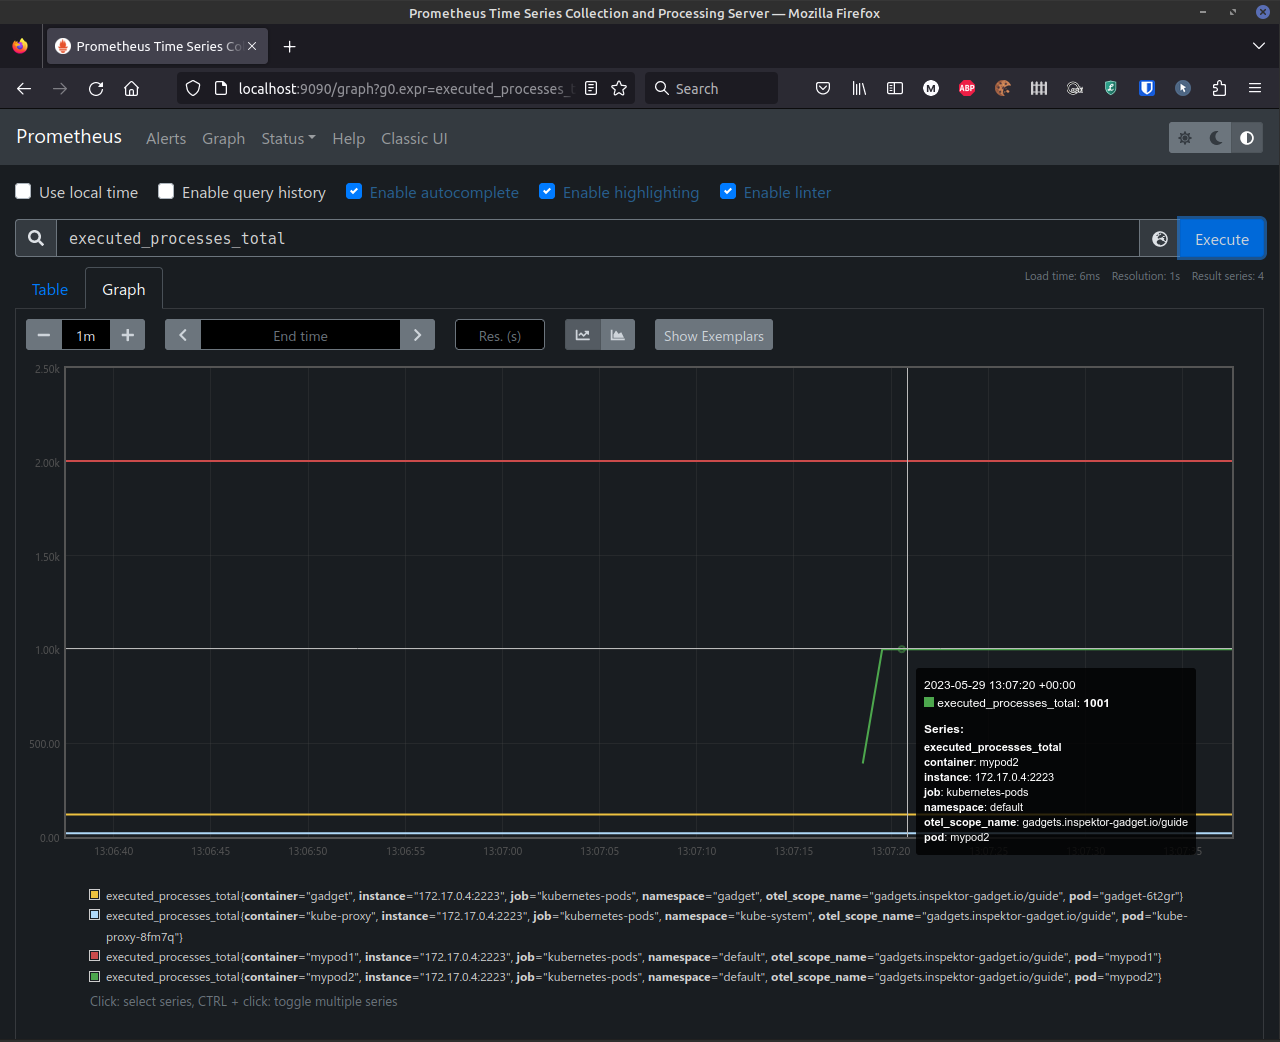The height and width of the screenshot is (1042, 1280).
Task: Open the Alerts navigation item
Action: point(166,139)
